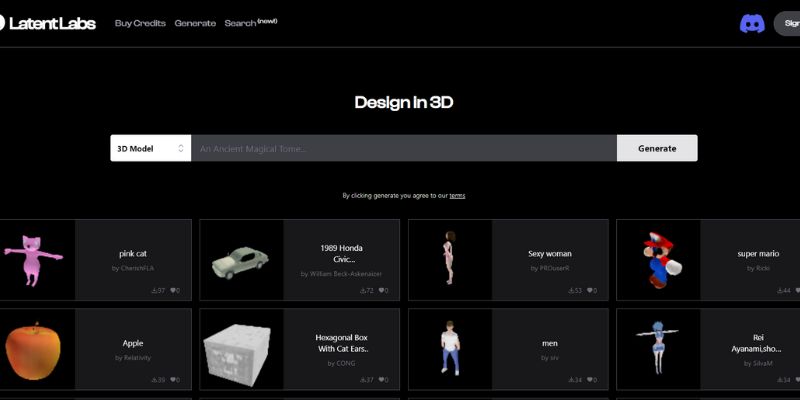Viewport: 800px width, 400px height.
Task: Click heart icon on Honda Civic card
Action: pos(381,290)
